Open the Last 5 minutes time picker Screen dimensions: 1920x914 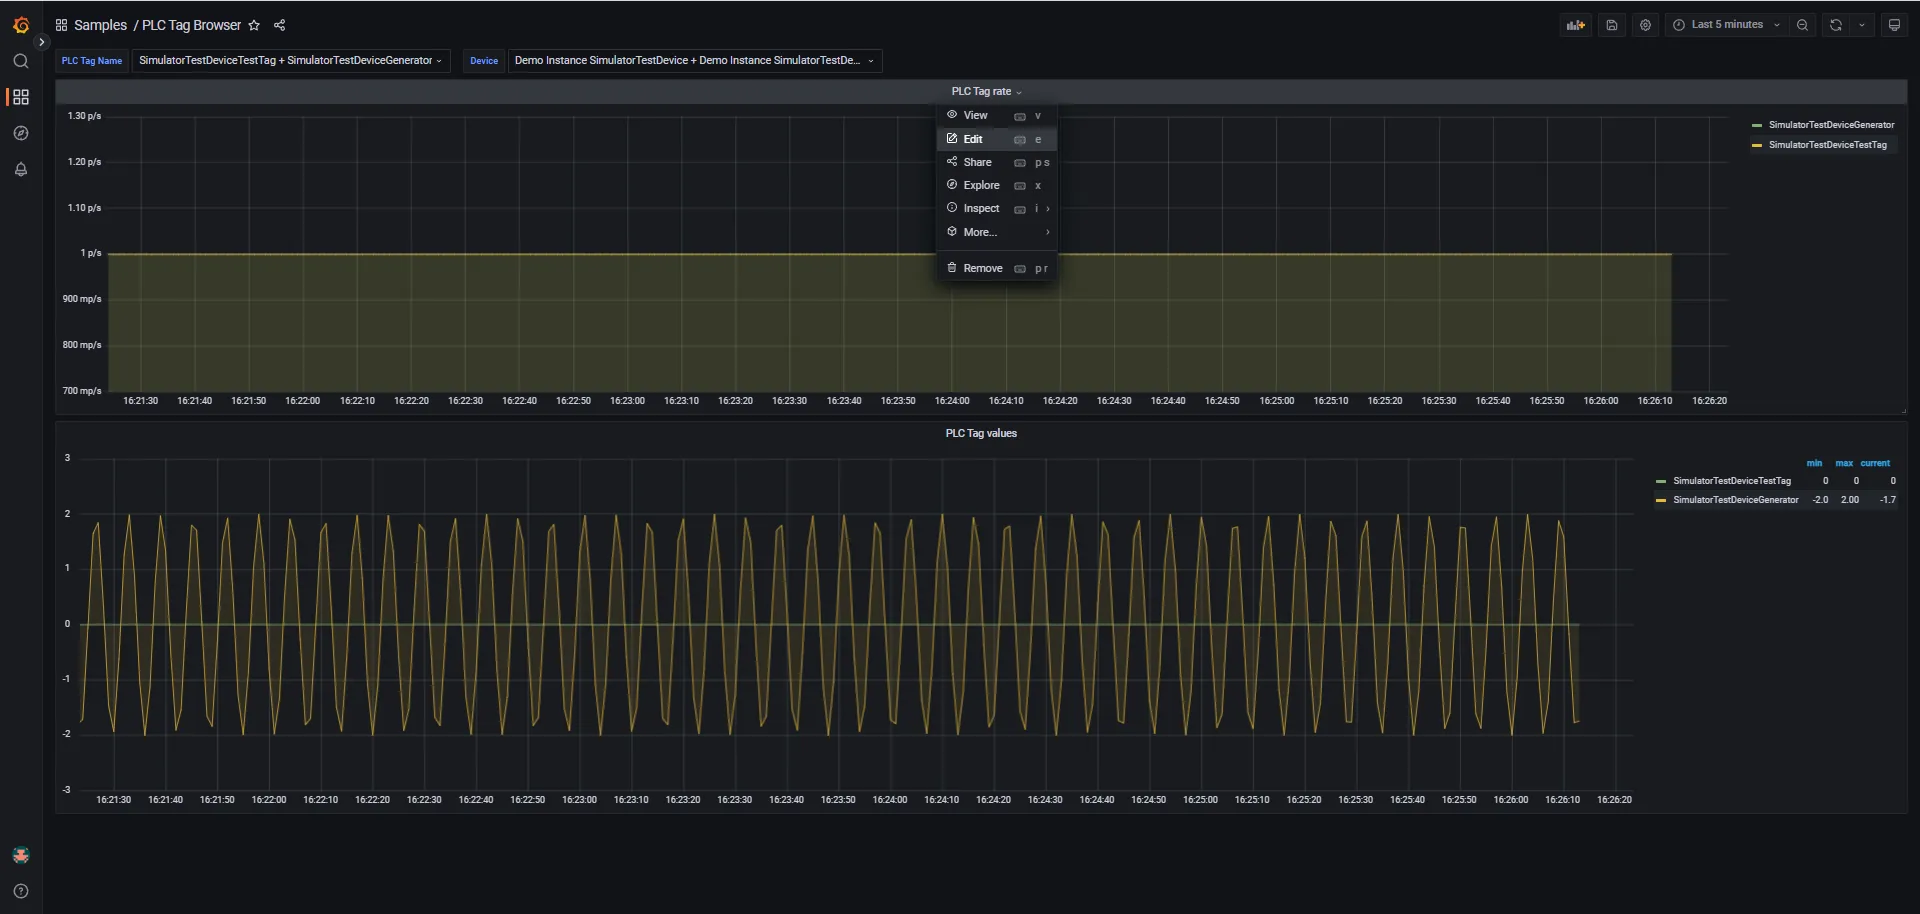click(1726, 25)
